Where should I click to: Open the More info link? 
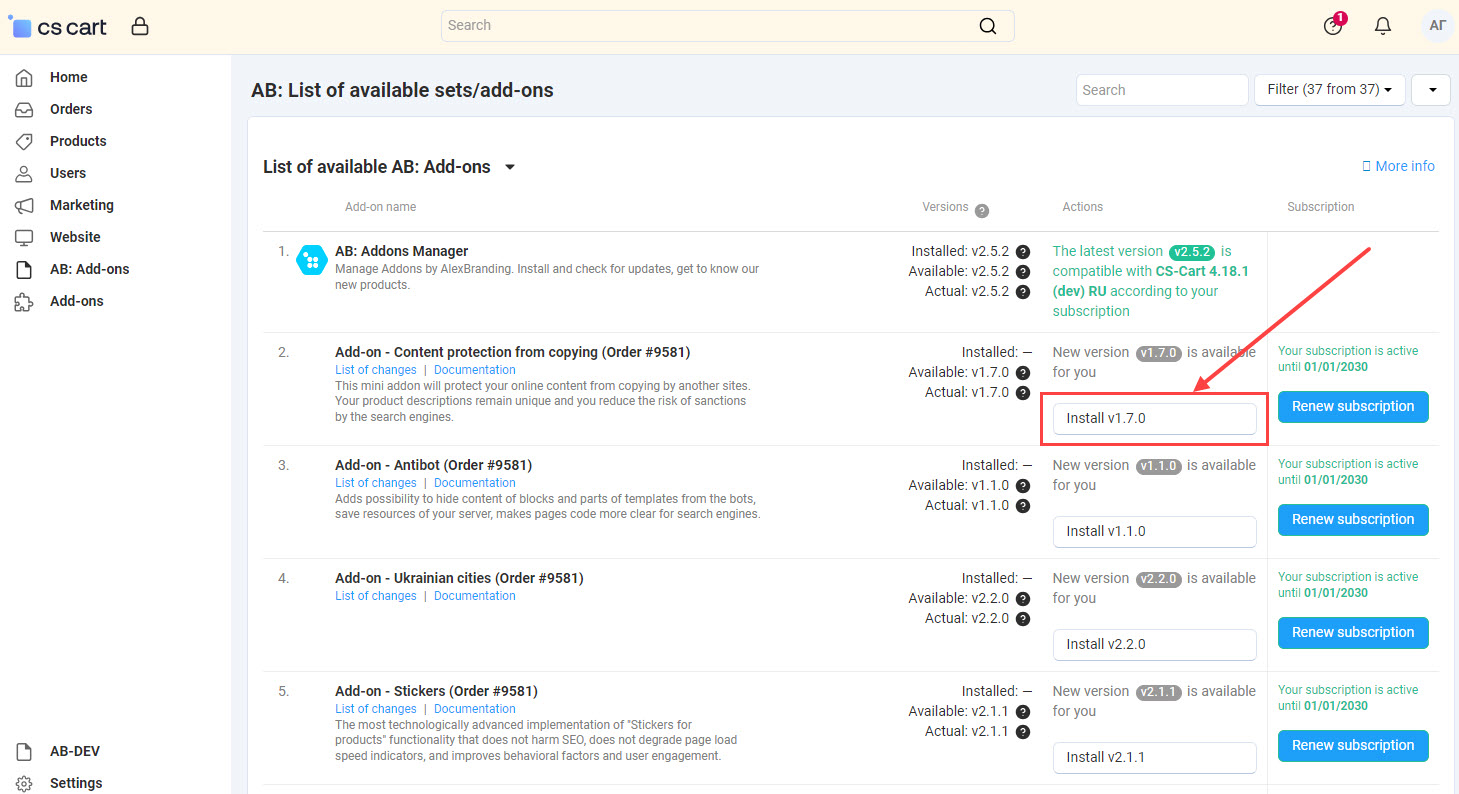click(x=1398, y=167)
